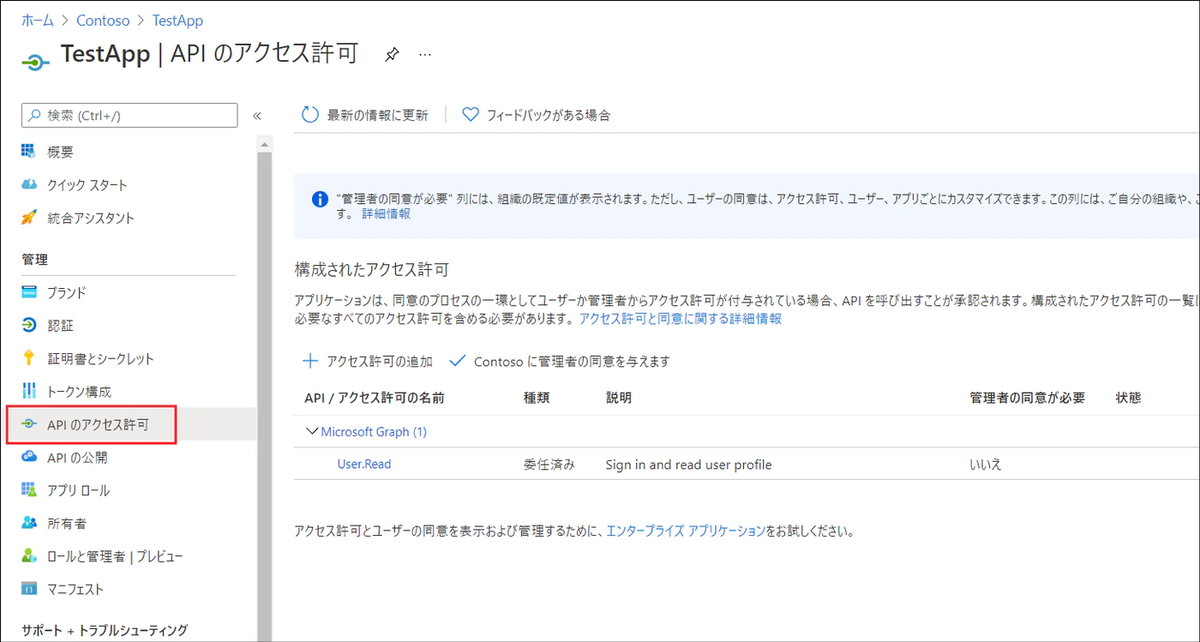
Task: Collapse the sidebar using the « chevron
Action: (x=257, y=114)
